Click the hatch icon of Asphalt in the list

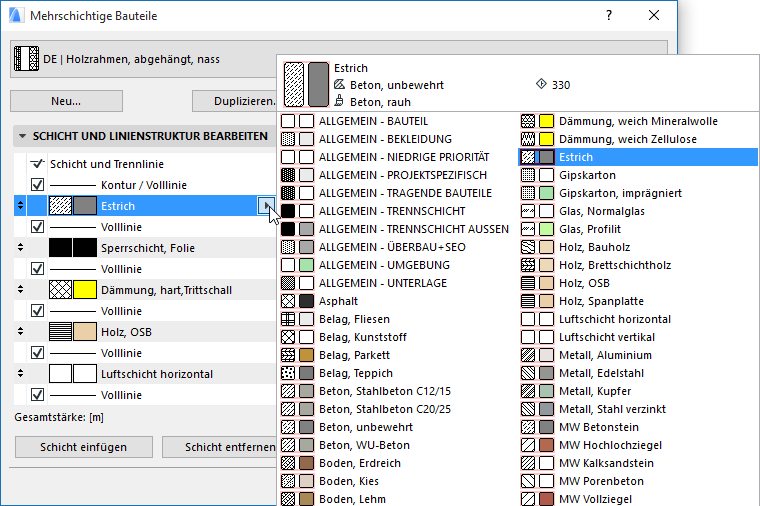pyautogui.click(x=288, y=301)
